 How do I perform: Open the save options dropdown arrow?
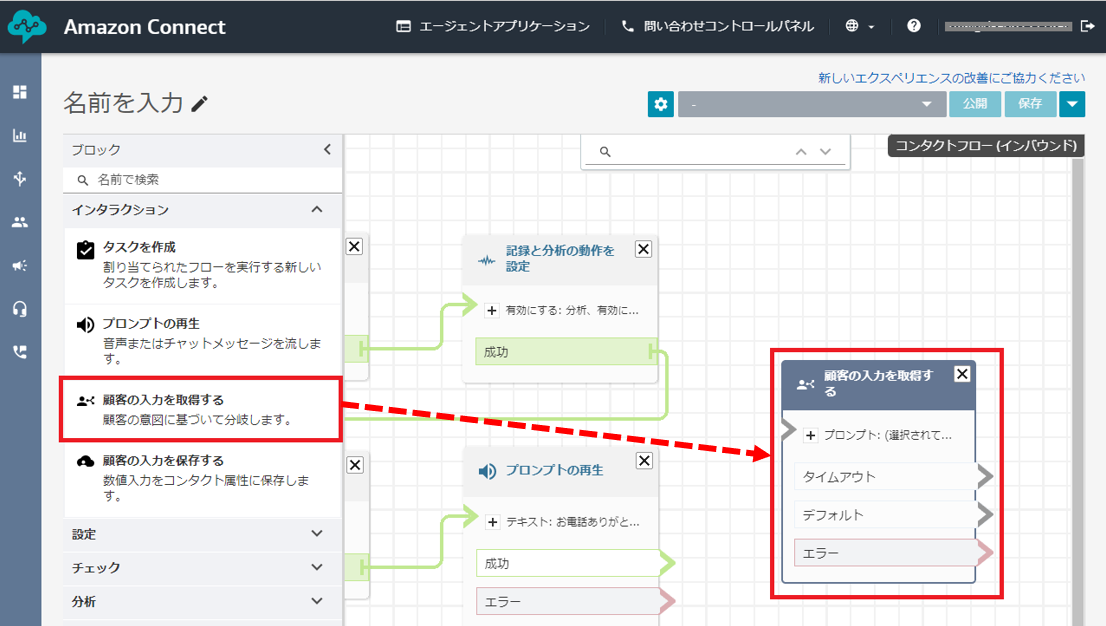click(x=1072, y=104)
